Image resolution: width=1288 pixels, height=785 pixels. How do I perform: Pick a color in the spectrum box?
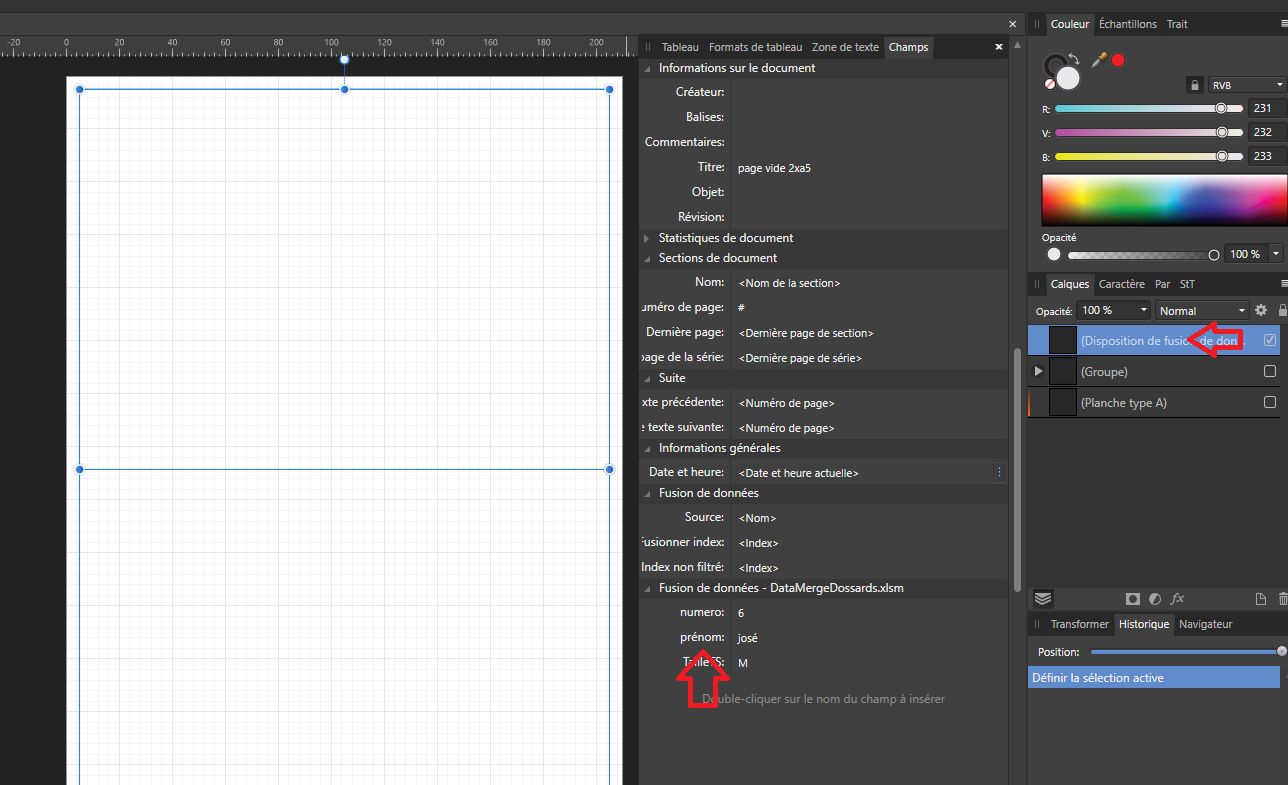coord(1164,200)
